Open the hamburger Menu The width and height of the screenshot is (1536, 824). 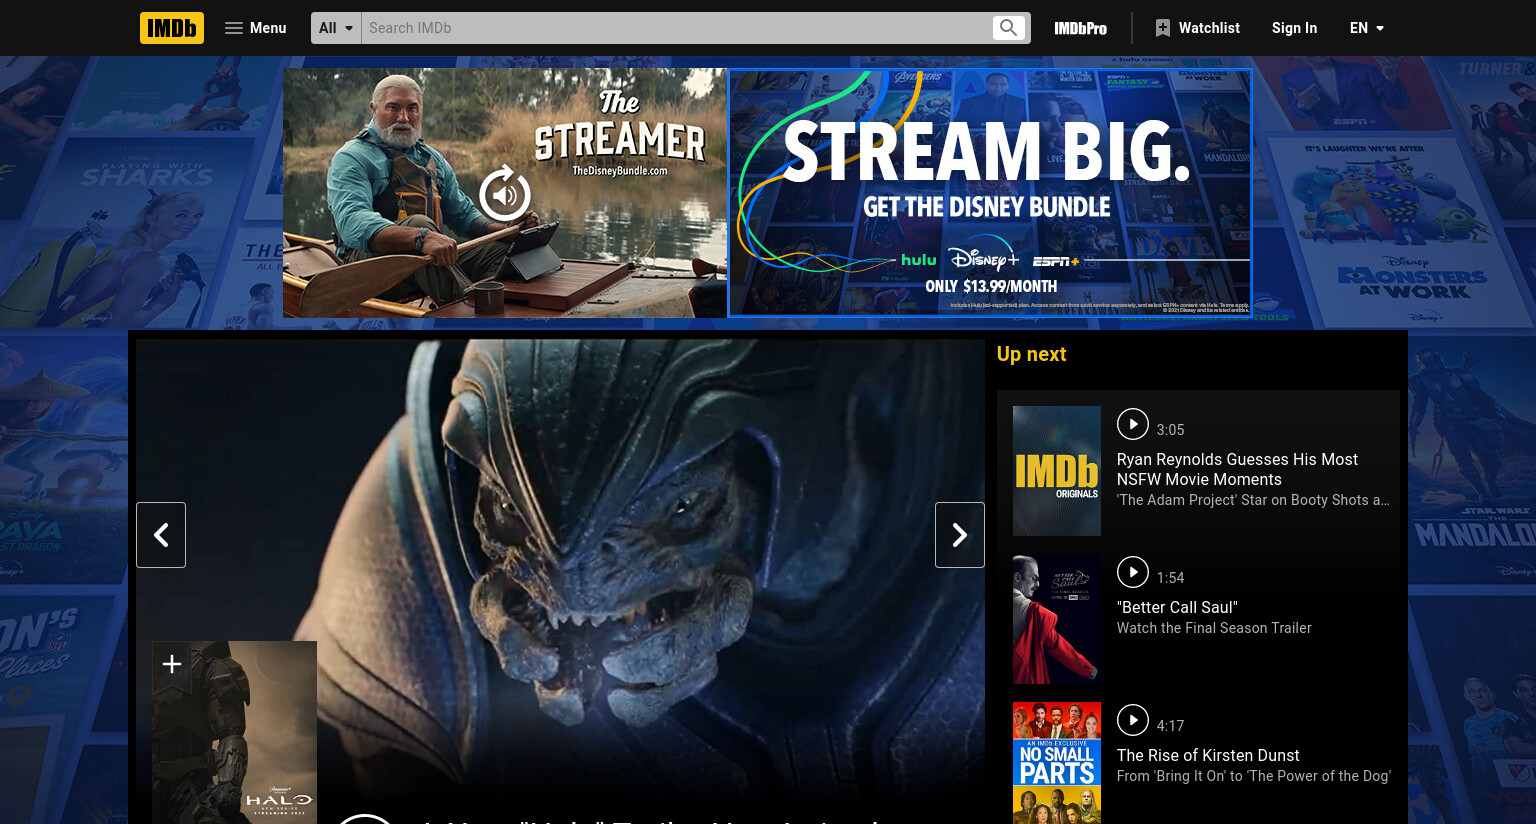point(256,28)
